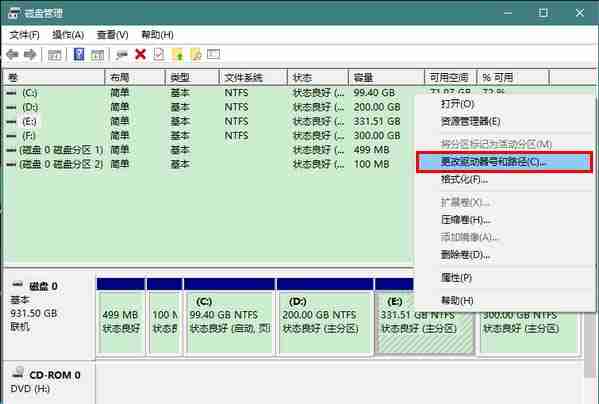Click the volume icon beside (C:) row
This screenshot has height=404, width=599.
coord(11,93)
